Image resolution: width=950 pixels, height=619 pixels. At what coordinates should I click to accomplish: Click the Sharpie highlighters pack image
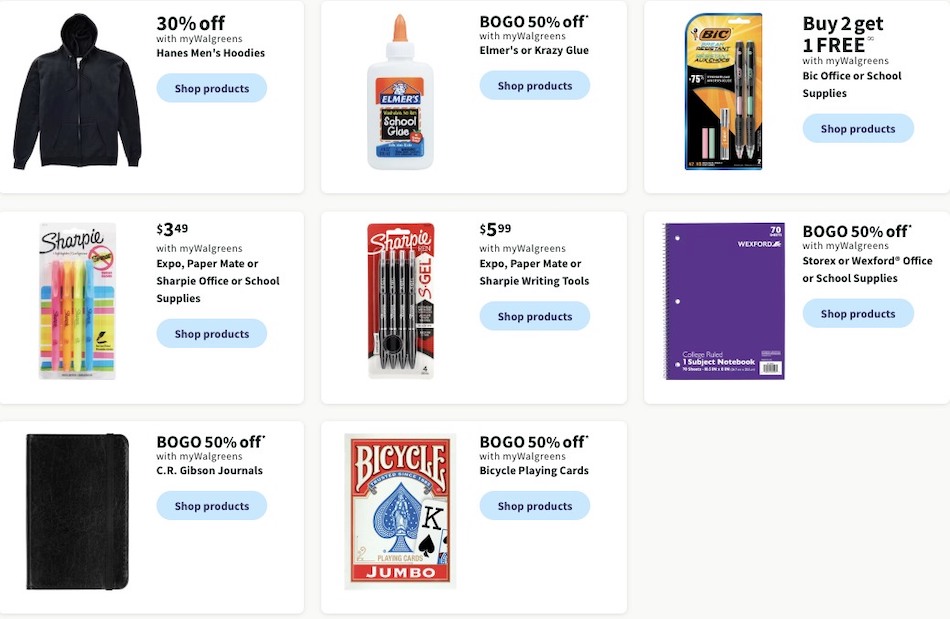tap(76, 300)
